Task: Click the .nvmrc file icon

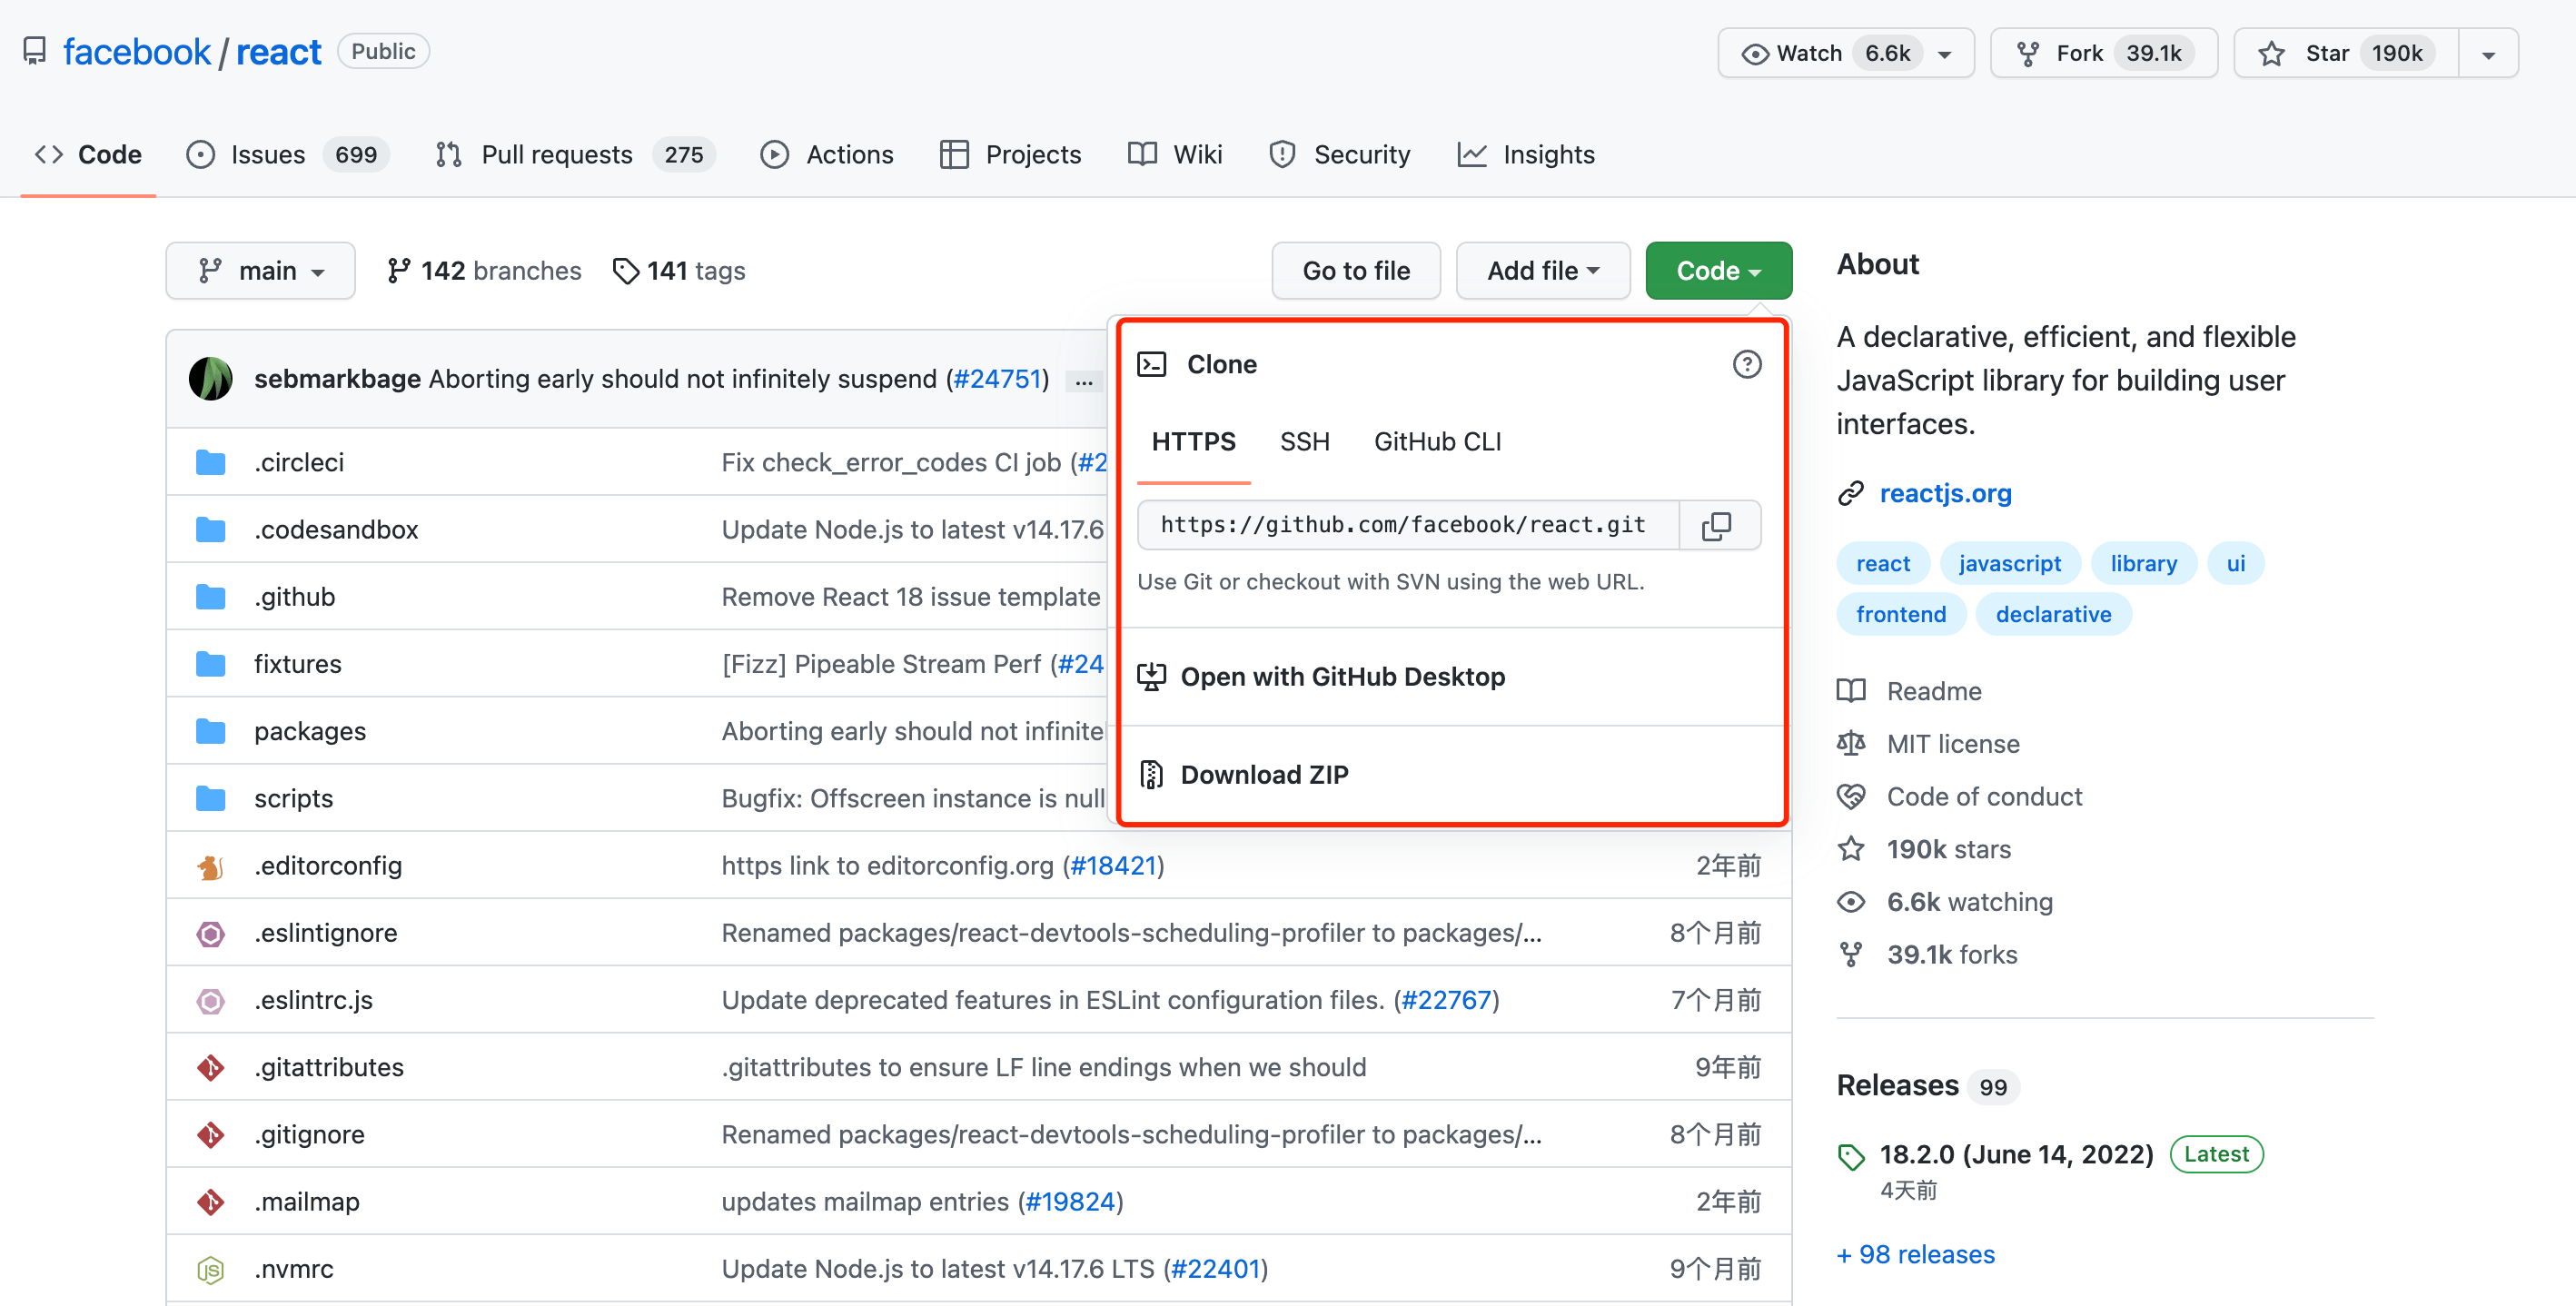Action: click(x=211, y=1269)
